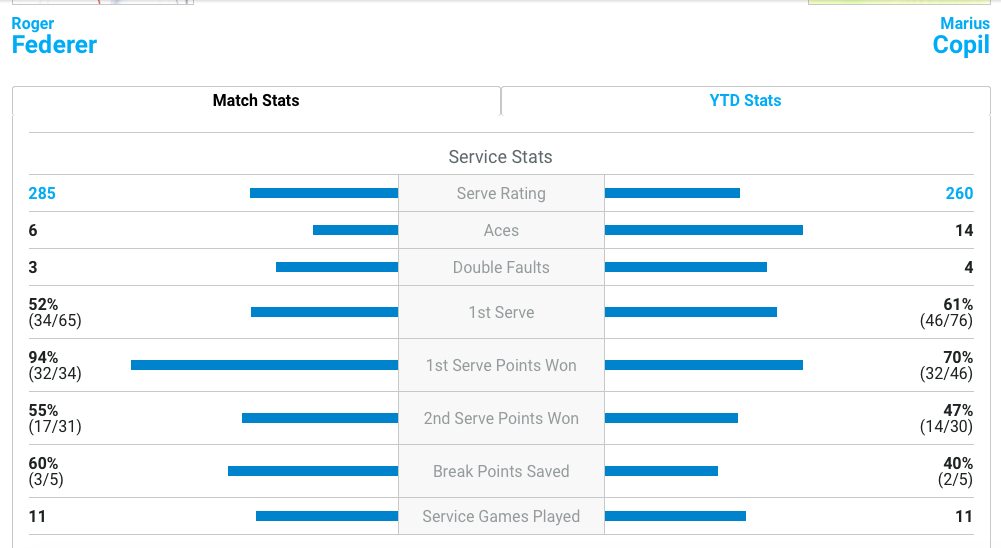The image size is (1001, 548).
Task: Switch to the YTD Stats tab
Action: [745, 100]
